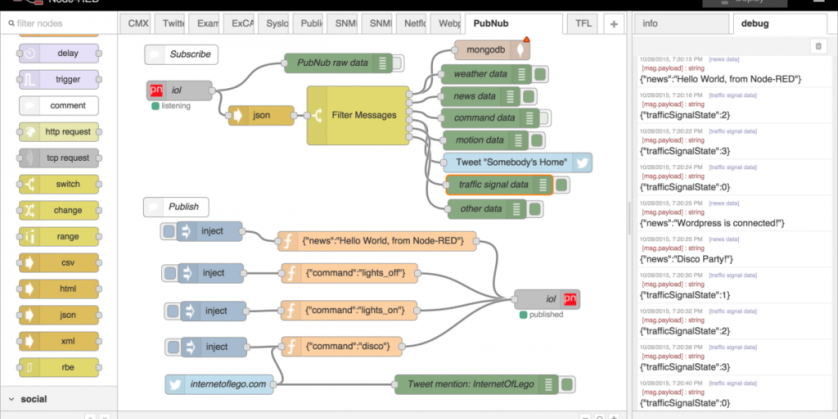Trigger the inject button for lights_on
This screenshot has width=838, height=419.
click(173, 311)
